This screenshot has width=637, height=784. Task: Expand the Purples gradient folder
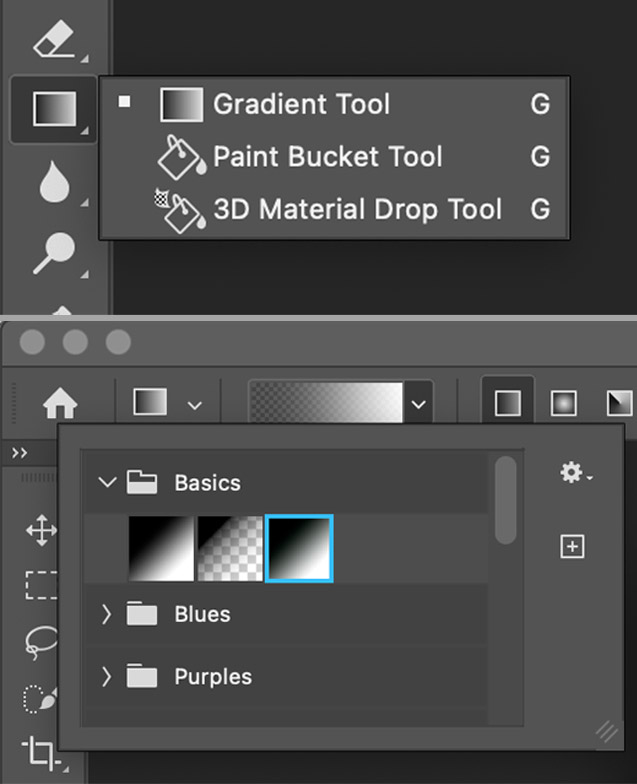click(106, 676)
